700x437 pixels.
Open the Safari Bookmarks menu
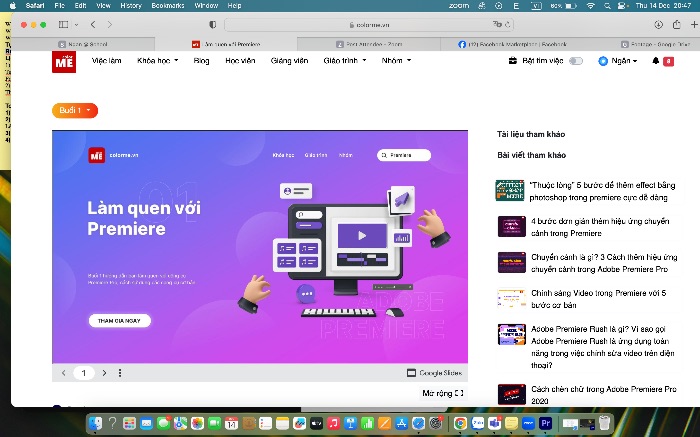click(x=168, y=6)
